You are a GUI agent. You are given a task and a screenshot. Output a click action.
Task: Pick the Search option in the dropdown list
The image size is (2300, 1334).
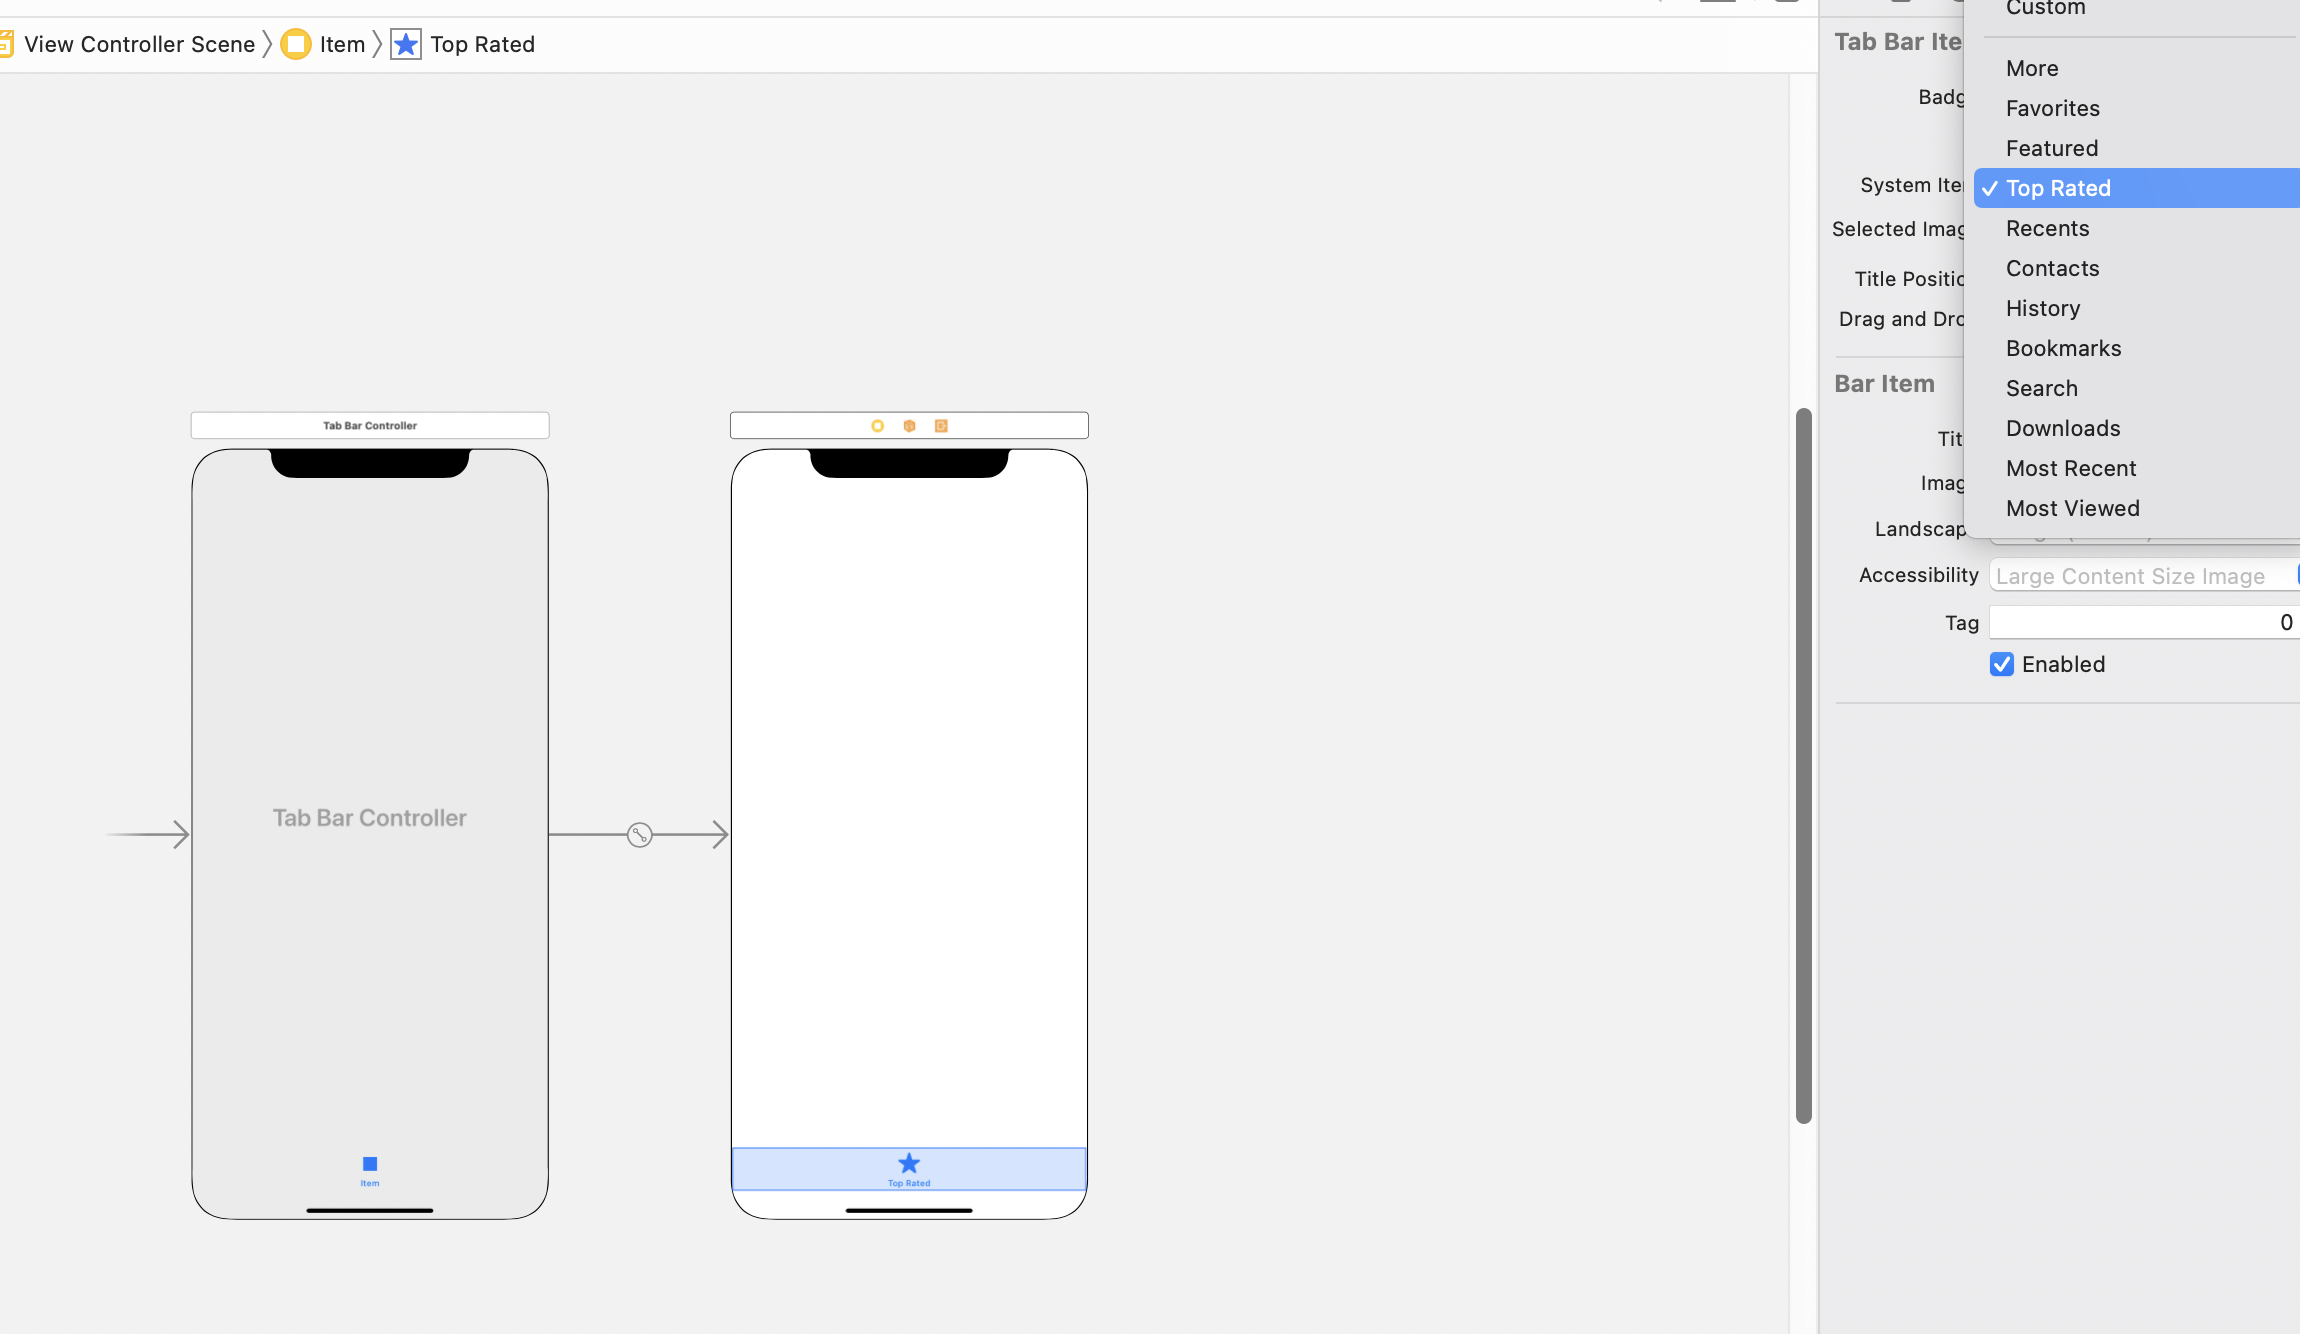[x=2041, y=388]
